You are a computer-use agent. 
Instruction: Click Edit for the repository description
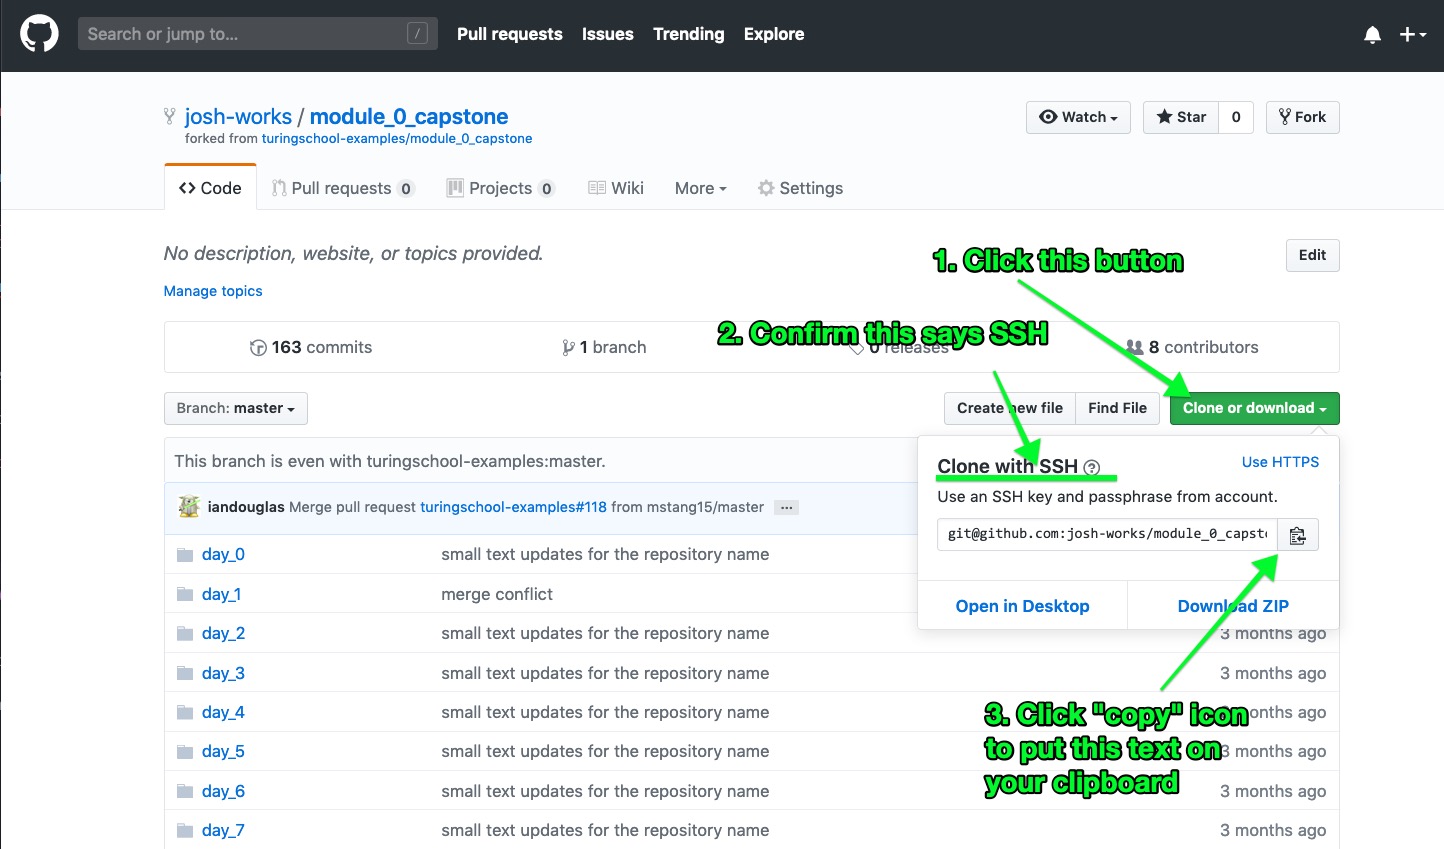(x=1312, y=255)
